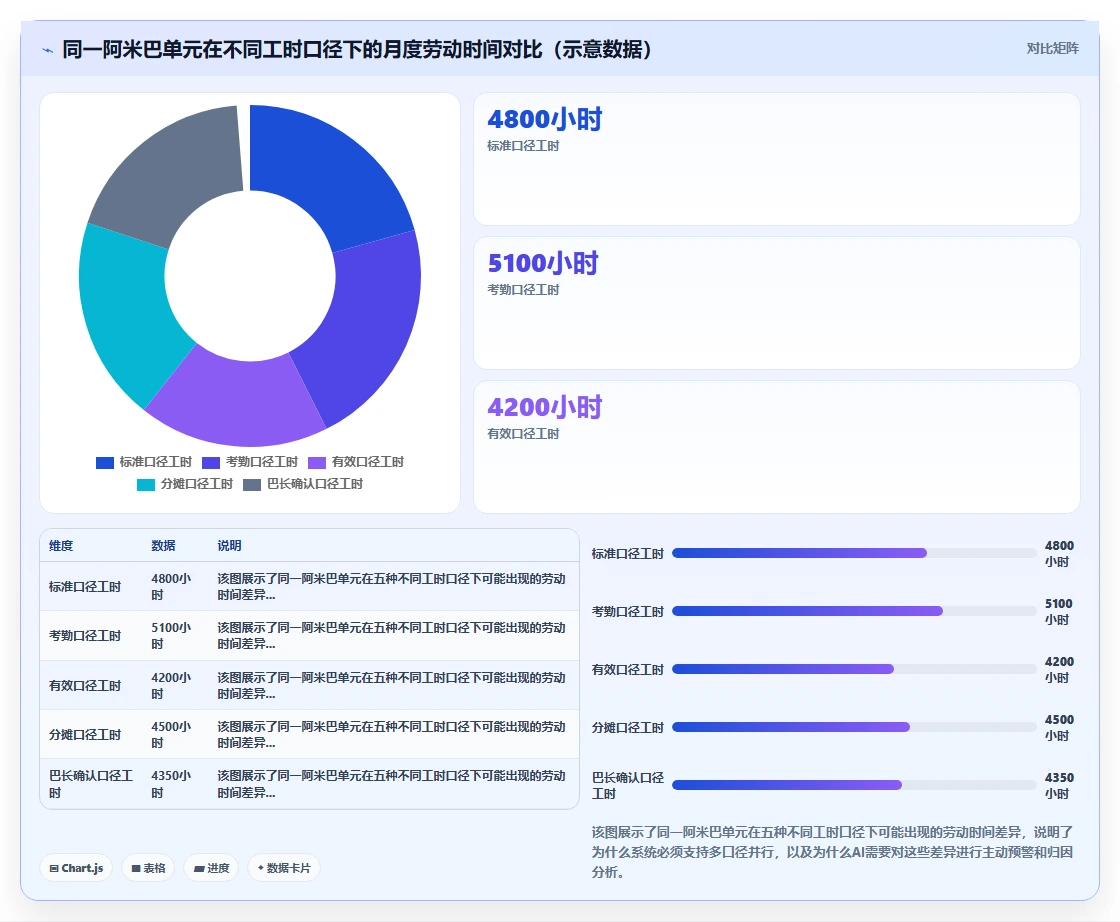
Task: Click the 5100 小时 progress value label
Action: [1059, 611]
